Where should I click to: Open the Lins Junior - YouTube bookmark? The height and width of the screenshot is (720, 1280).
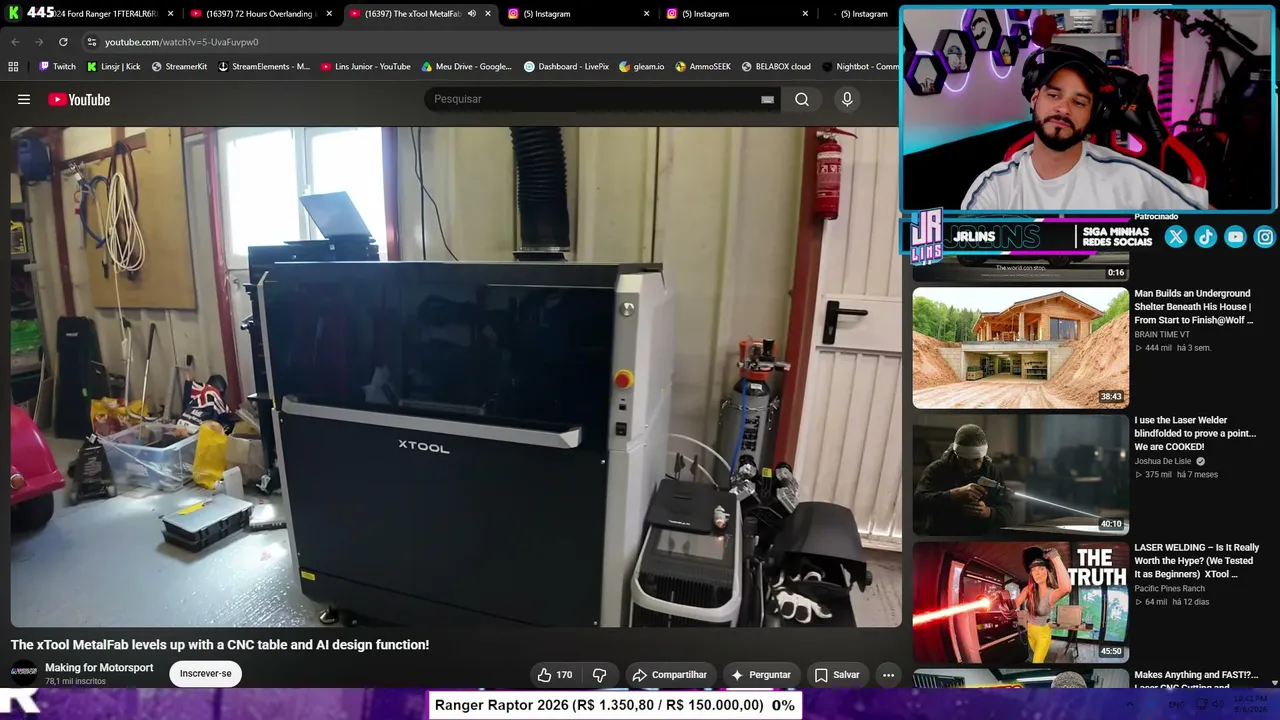[x=366, y=67]
